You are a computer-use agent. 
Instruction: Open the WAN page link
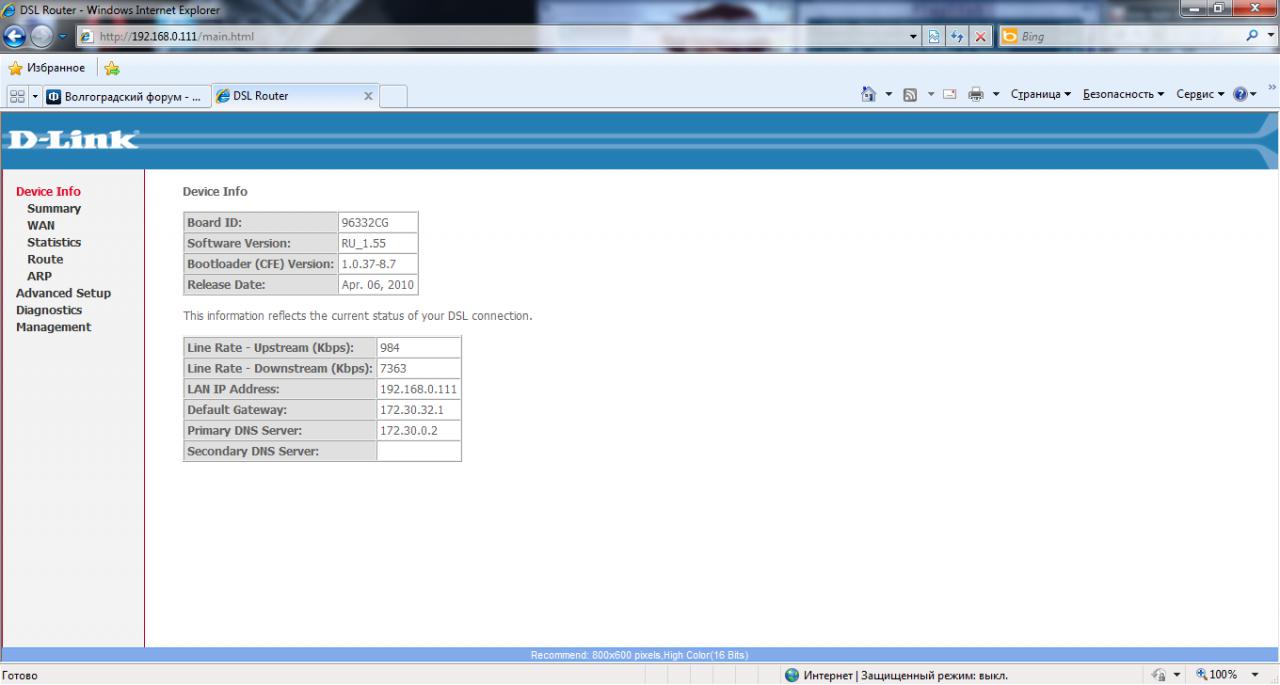click(41, 226)
